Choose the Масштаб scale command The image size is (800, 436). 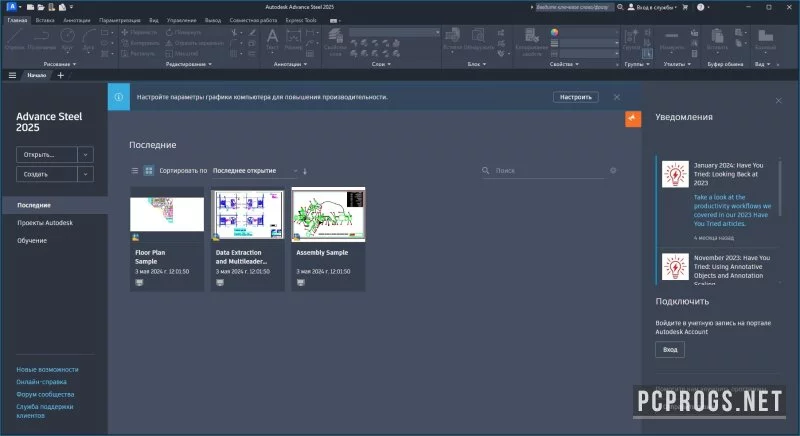tap(182, 53)
